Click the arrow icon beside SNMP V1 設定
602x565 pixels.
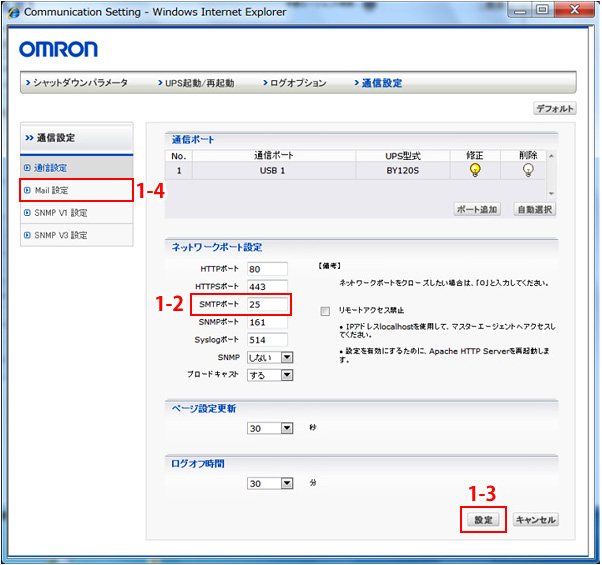click(27, 213)
